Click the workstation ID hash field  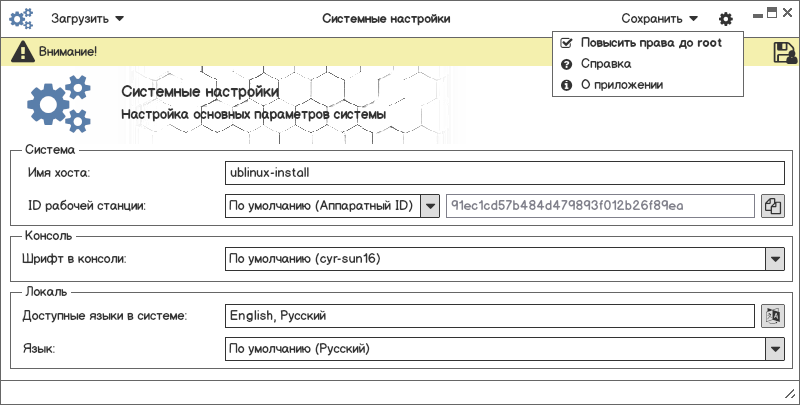[x=600, y=206]
